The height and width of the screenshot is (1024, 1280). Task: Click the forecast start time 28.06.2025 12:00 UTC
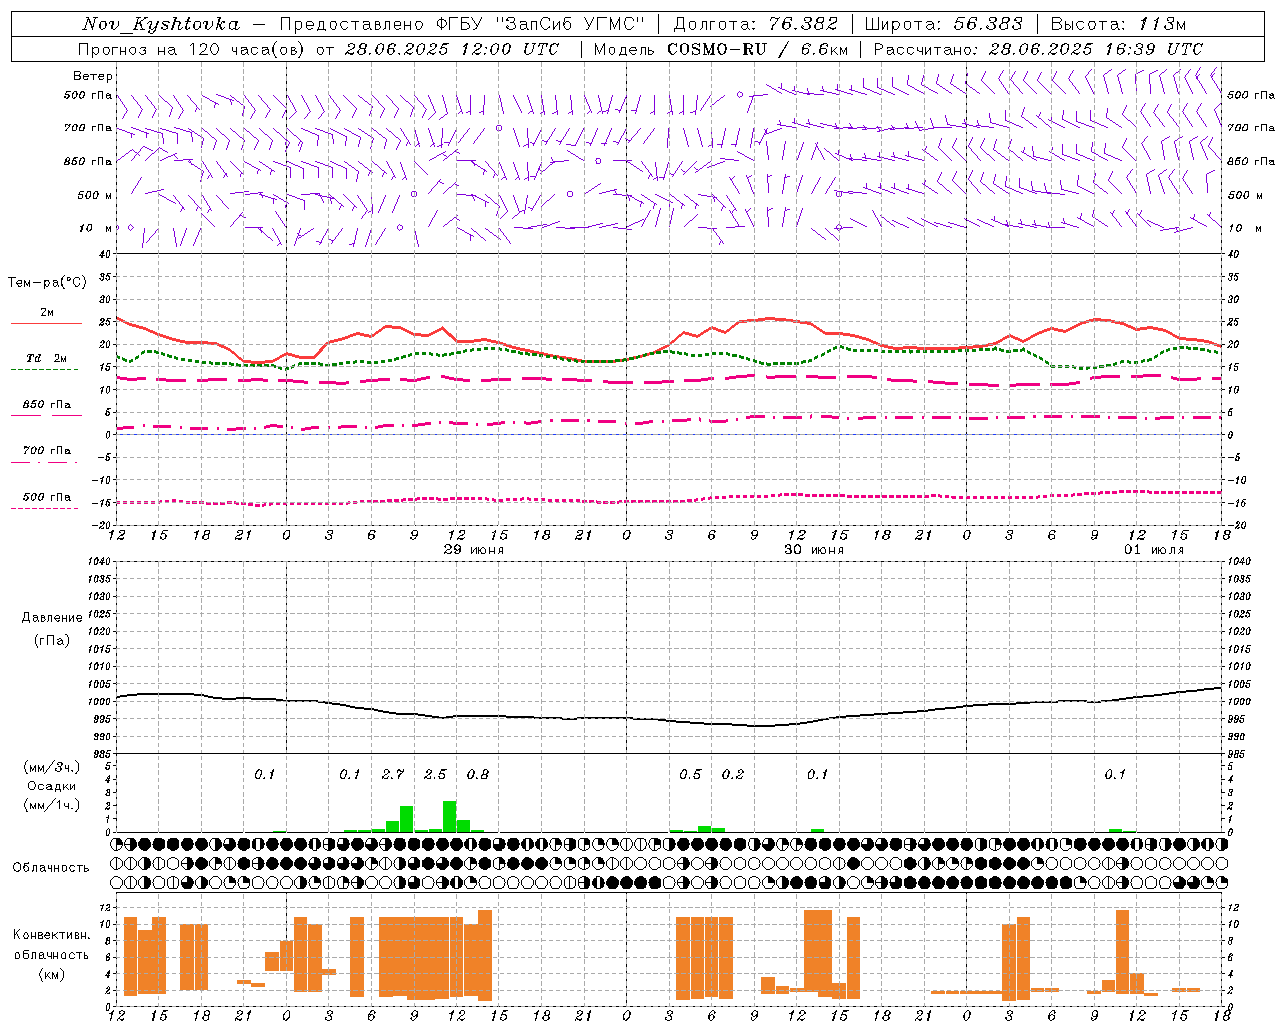pyautogui.click(x=451, y=49)
